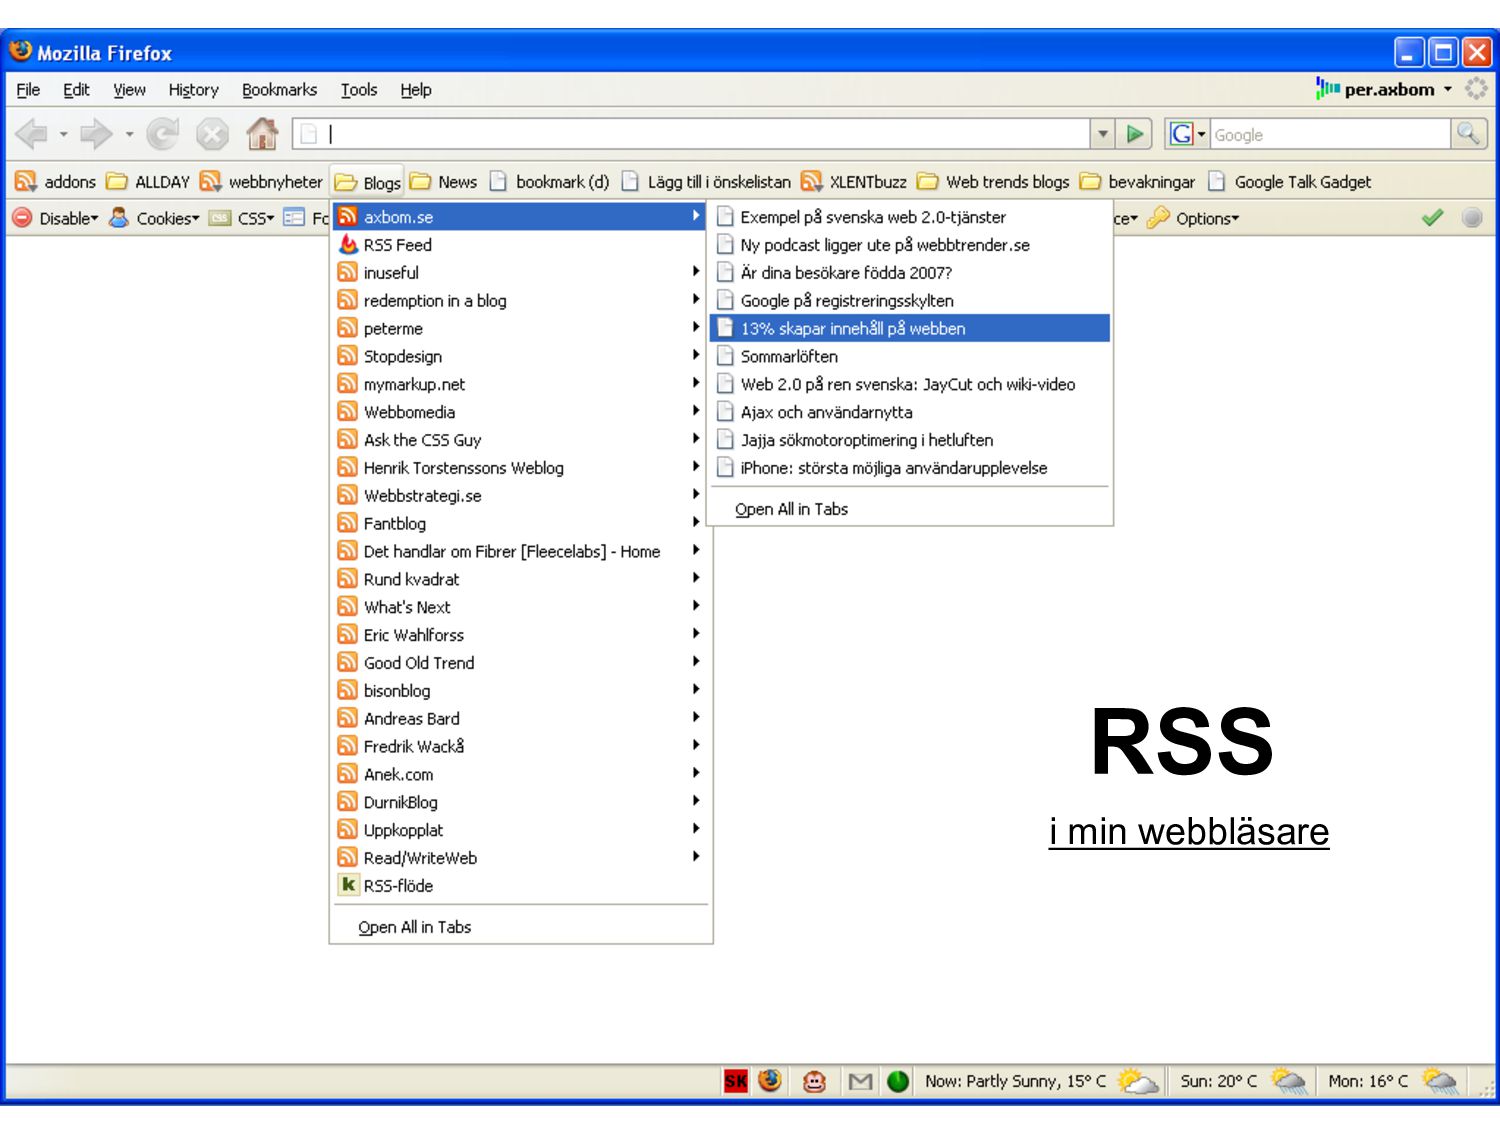Click into the address bar field
This screenshot has height=1125, width=1500.
click(692, 134)
